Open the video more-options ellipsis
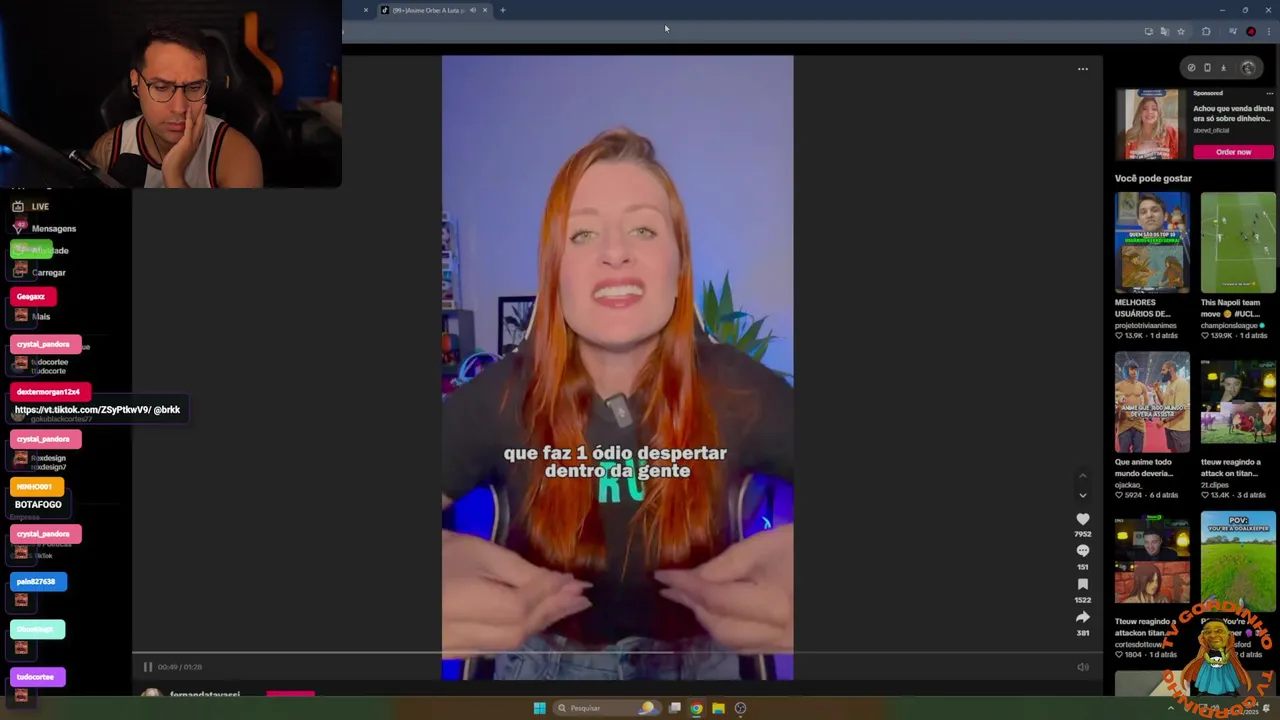Image resolution: width=1280 pixels, height=720 pixels. pos(1082,69)
